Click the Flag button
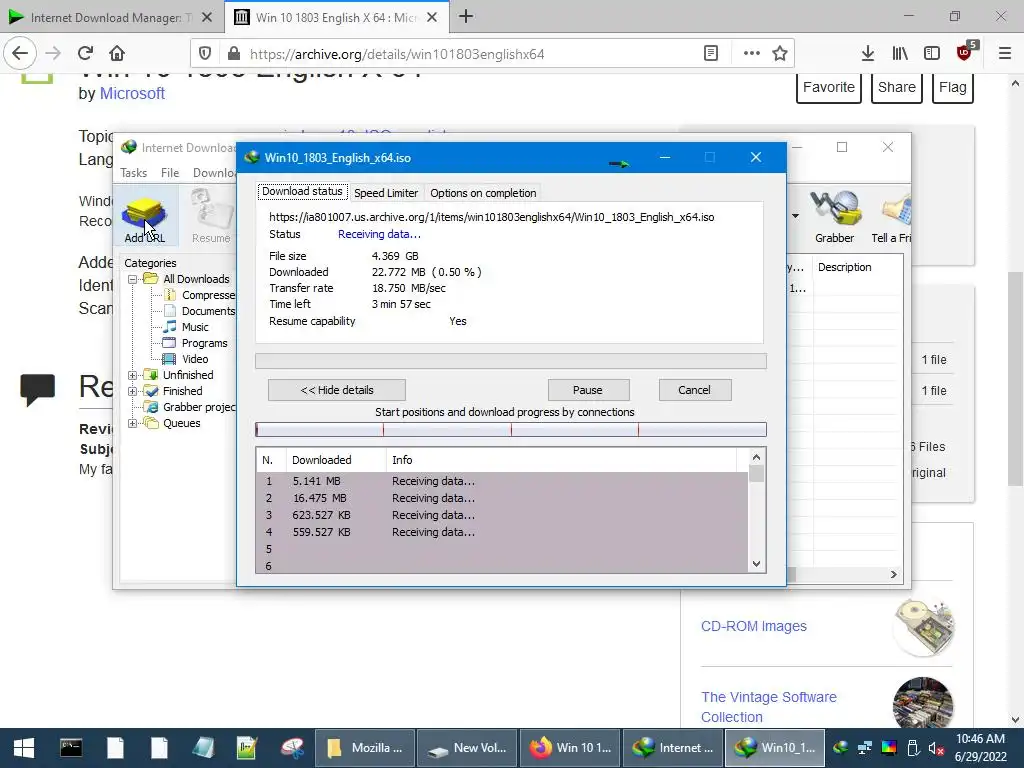Image resolution: width=1024 pixels, height=768 pixels. [x=953, y=88]
